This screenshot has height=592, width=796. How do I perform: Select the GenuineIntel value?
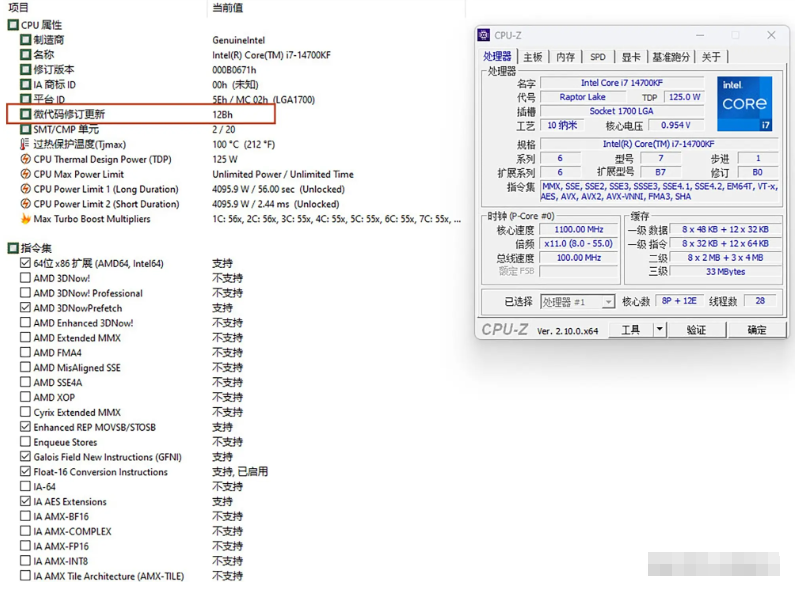point(239,40)
